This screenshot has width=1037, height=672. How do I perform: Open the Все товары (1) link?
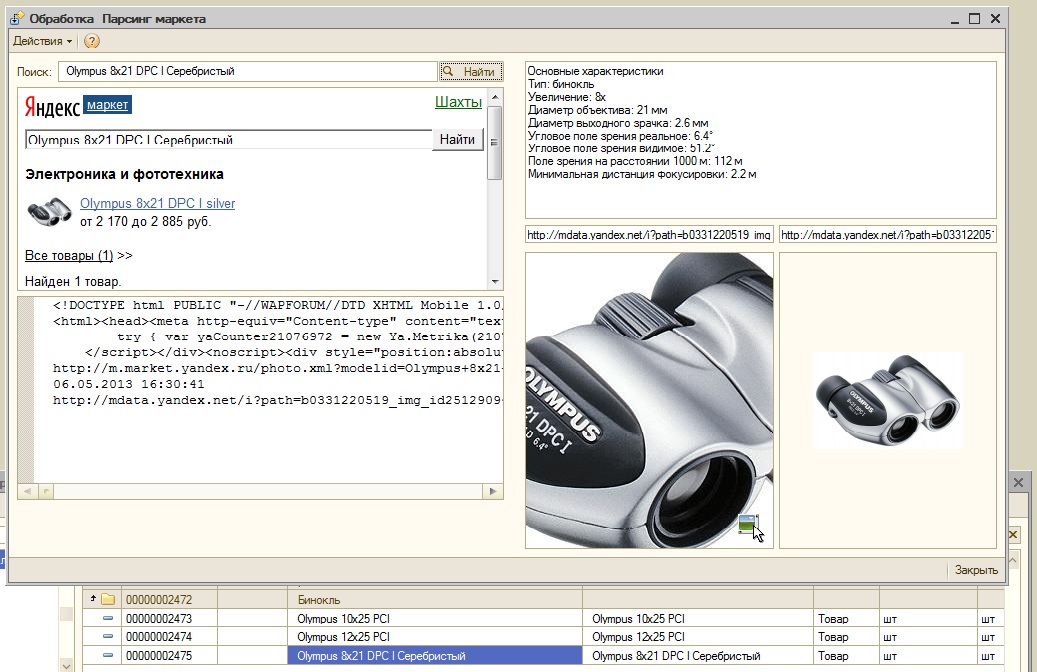(x=69, y=256)
